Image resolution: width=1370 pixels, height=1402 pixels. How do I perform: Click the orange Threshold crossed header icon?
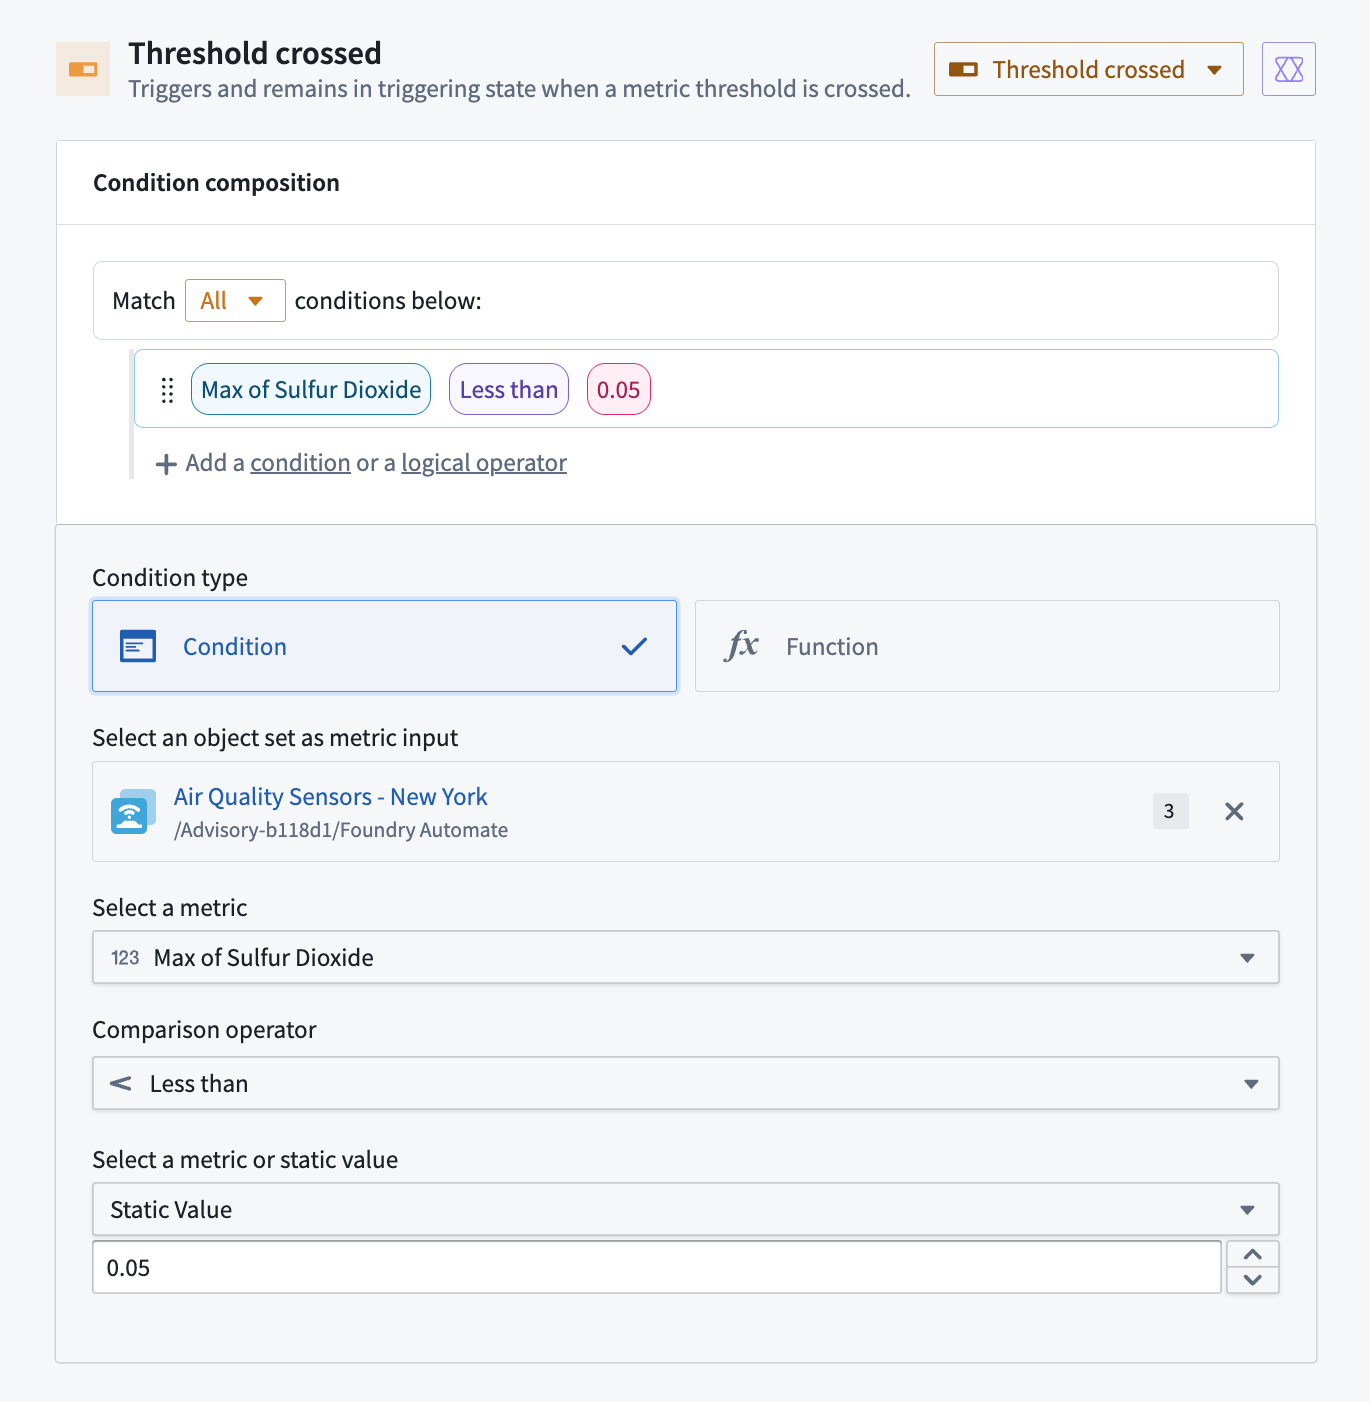pyautogui.click(x=83, y=69)
